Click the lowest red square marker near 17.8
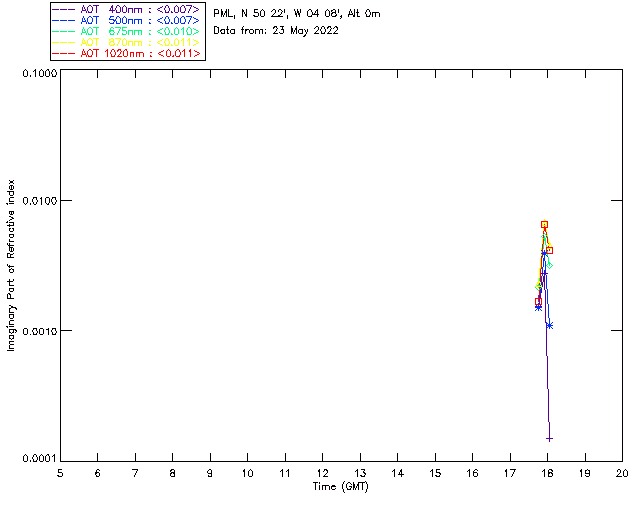This screenshot has height=512, width=640. tap(538, 302)
